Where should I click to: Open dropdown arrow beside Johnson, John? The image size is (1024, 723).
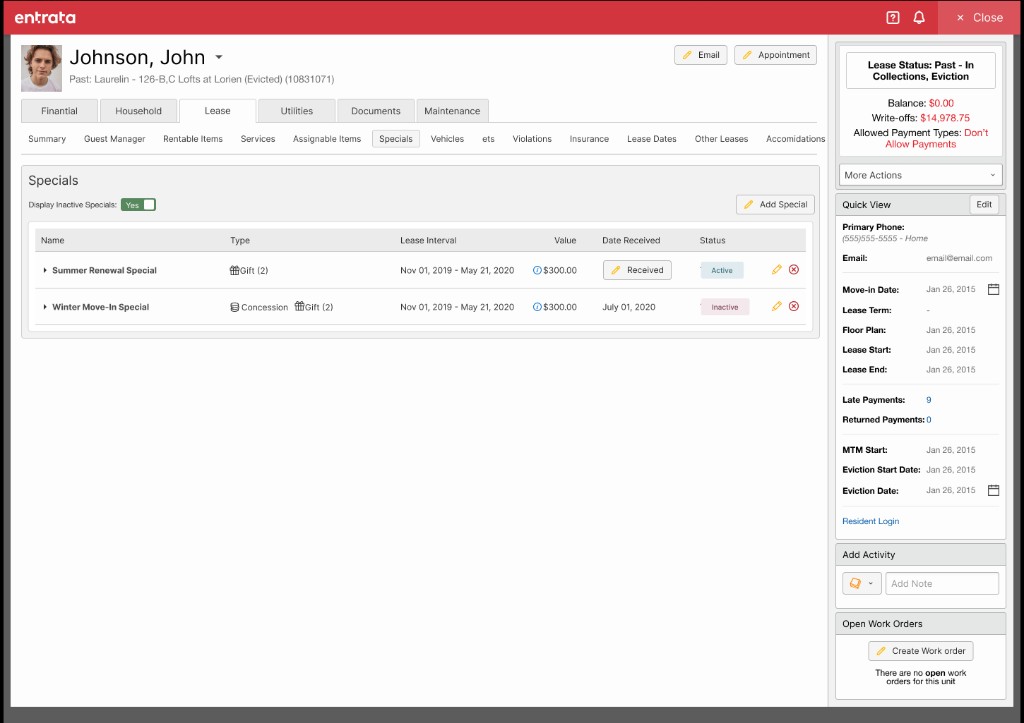(x=219, y=57)
